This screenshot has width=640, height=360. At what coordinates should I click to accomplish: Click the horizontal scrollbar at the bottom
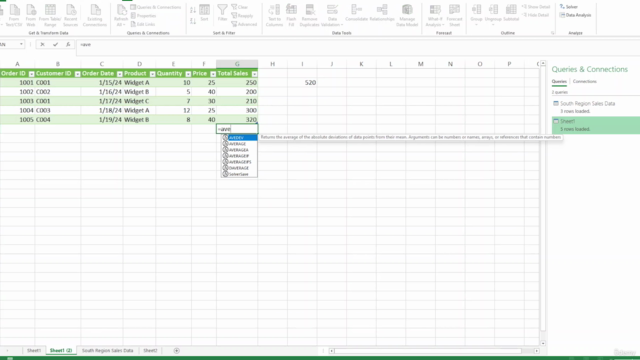(x=428, y=351)
